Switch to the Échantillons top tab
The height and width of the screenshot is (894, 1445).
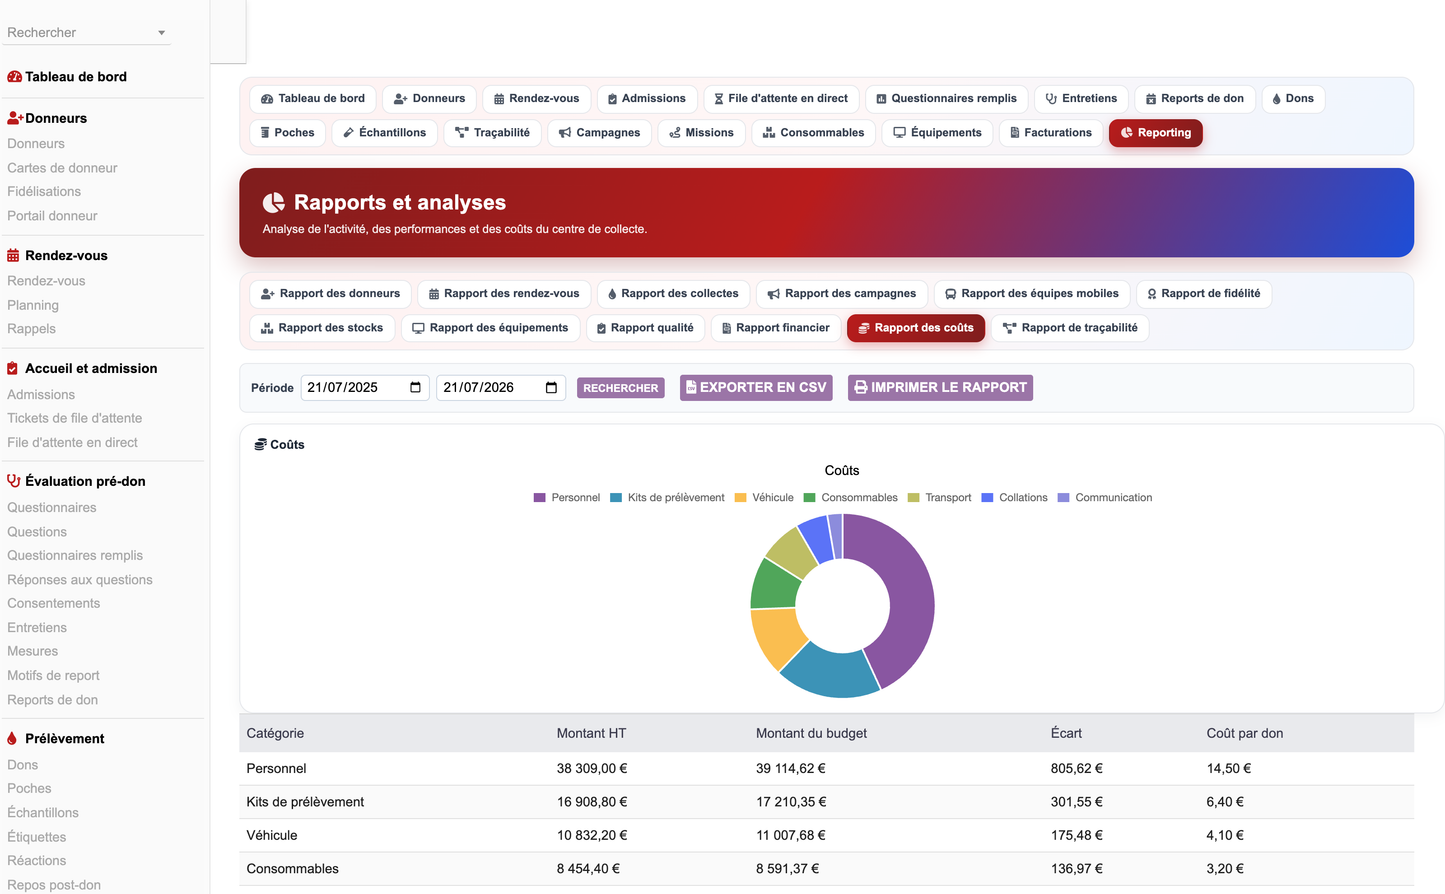[x=385, y=133]
